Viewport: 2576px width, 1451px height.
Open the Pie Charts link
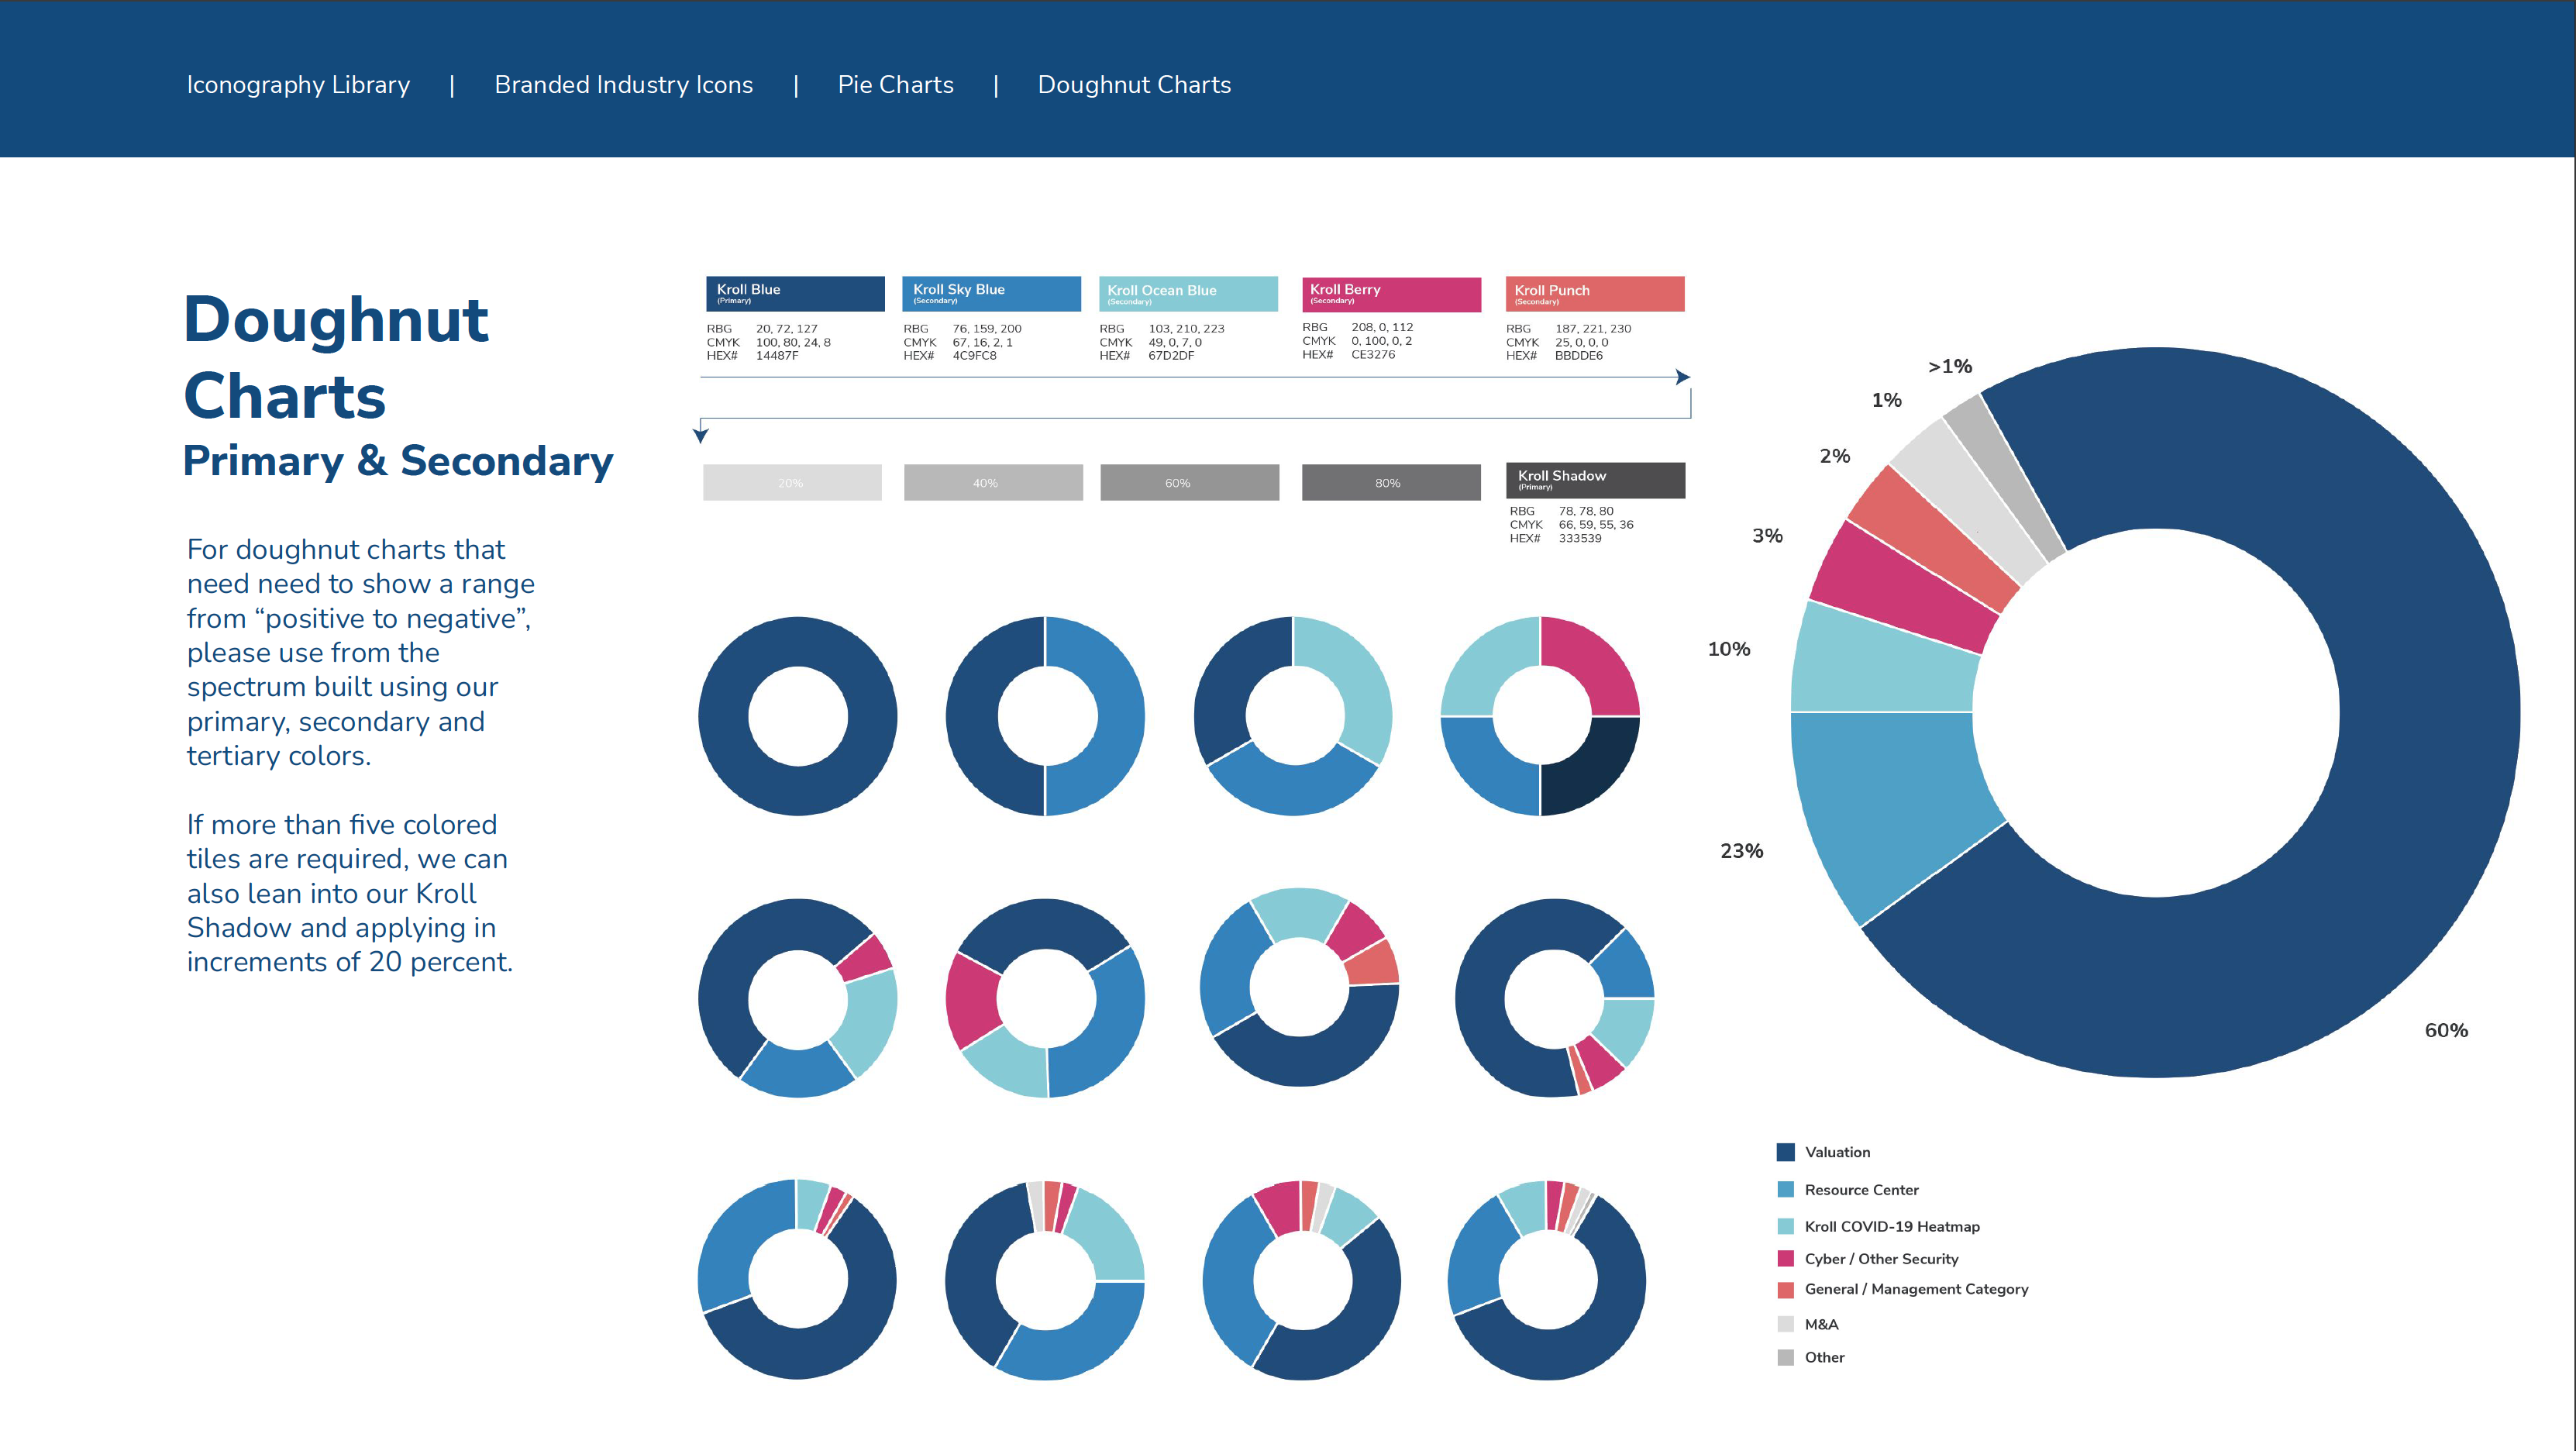pos(895,85)
